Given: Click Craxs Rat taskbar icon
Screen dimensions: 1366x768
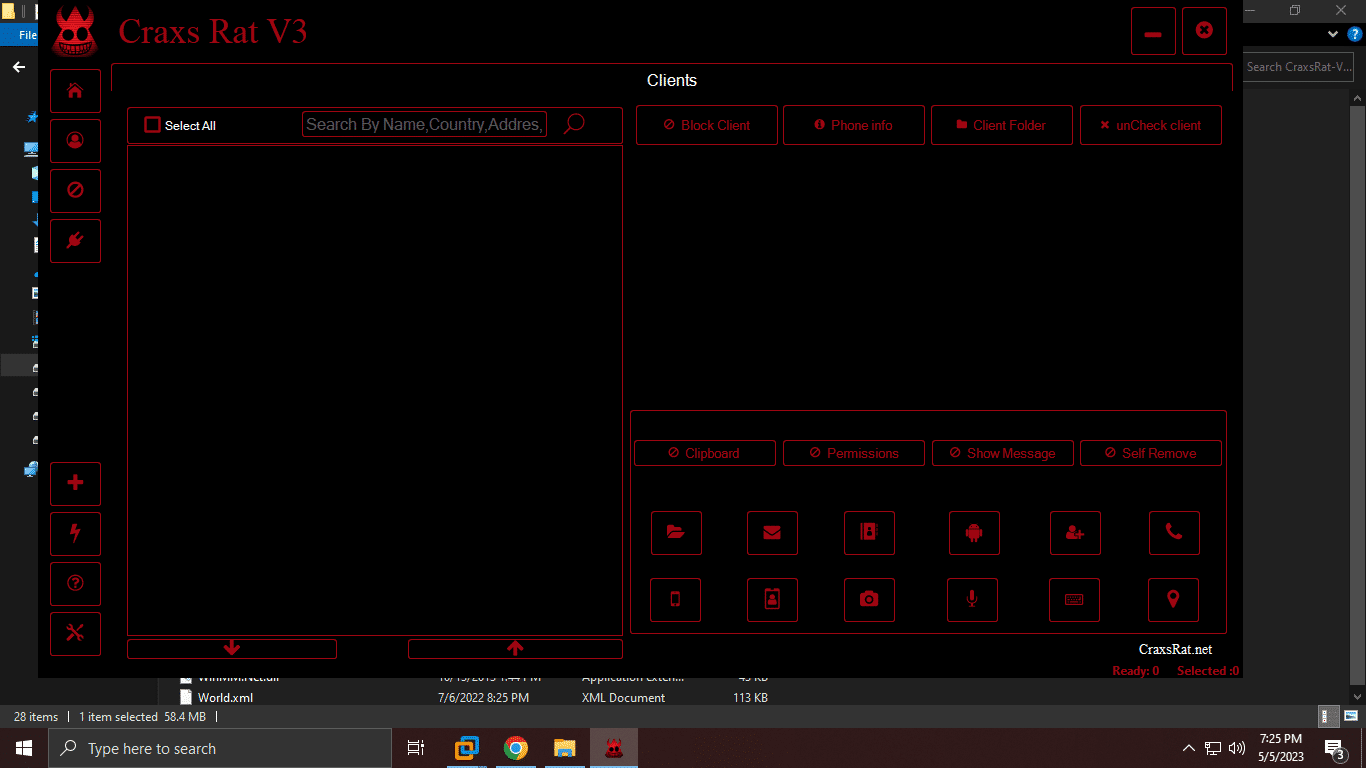Looking at the screenshot, I should pyautogui.click(x=614, y=748).
